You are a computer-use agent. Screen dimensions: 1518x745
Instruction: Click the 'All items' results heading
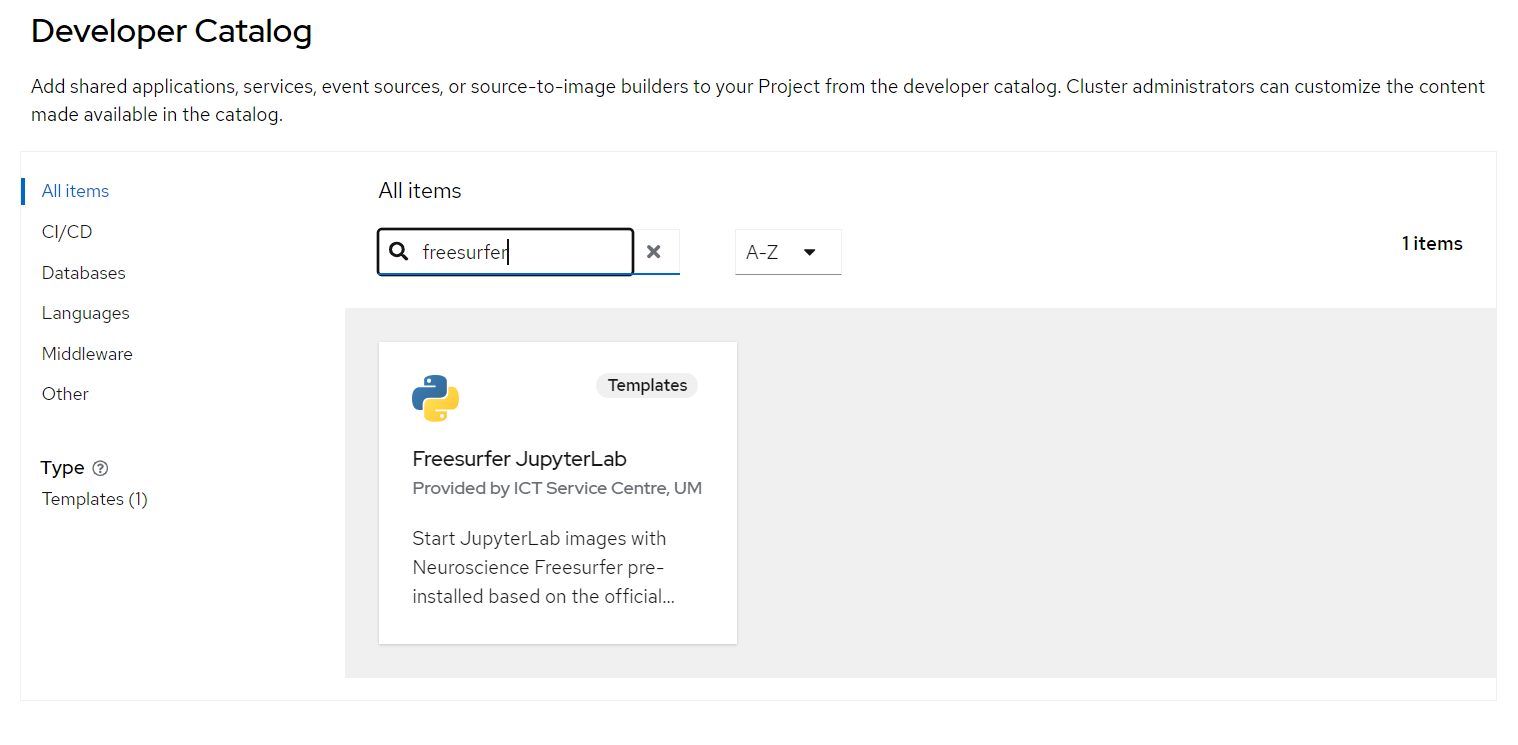point(420,191)
